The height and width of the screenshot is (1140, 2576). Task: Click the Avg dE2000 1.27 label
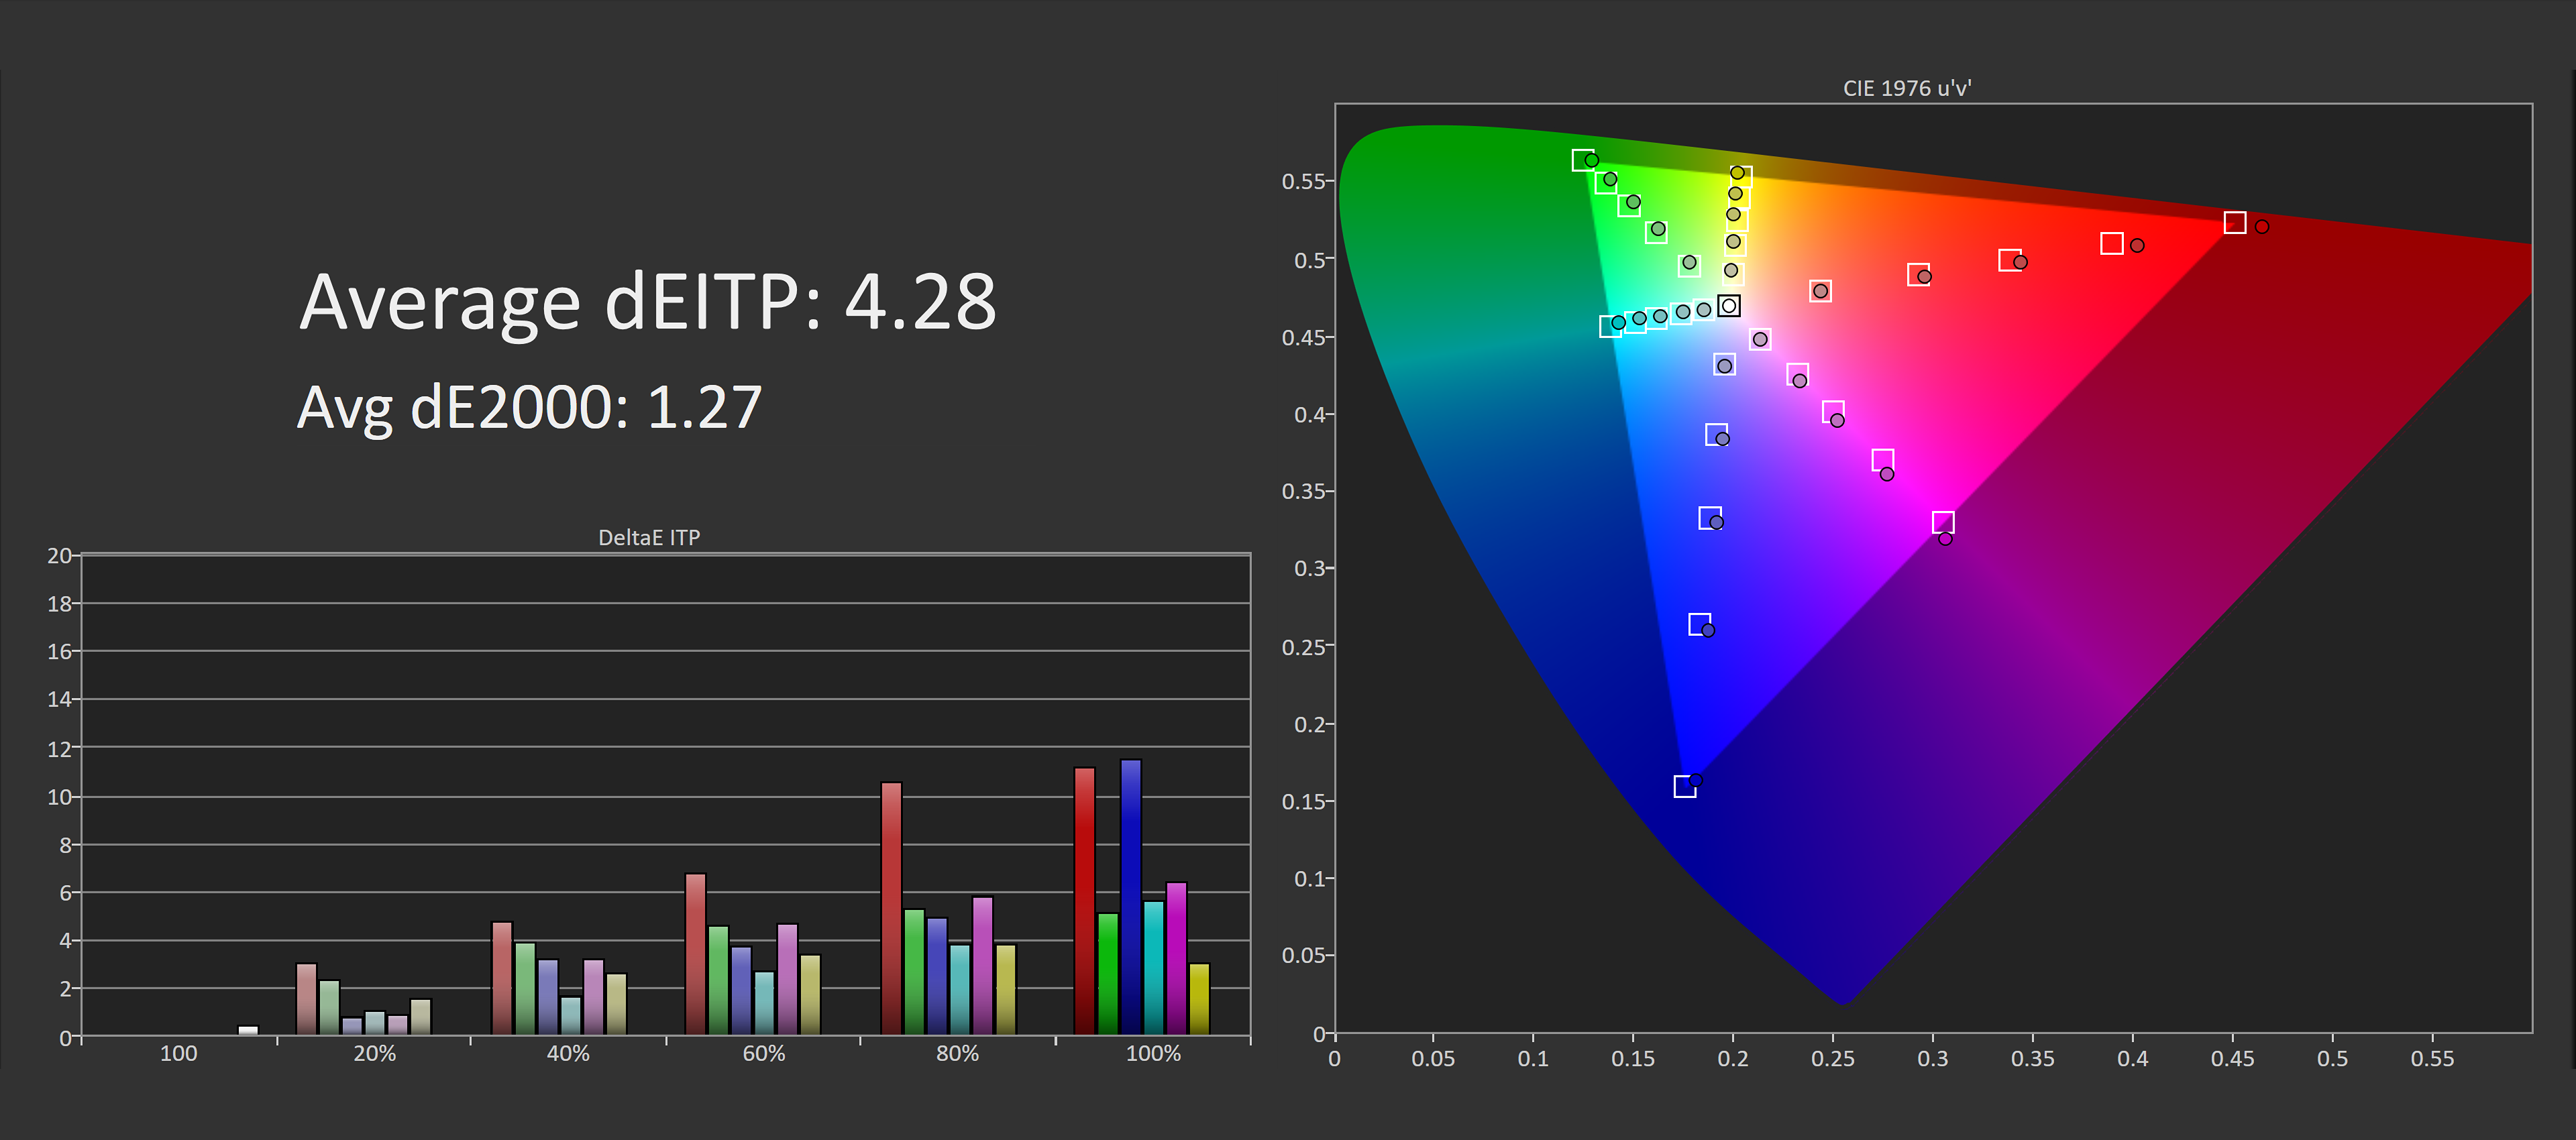point(530,408)
